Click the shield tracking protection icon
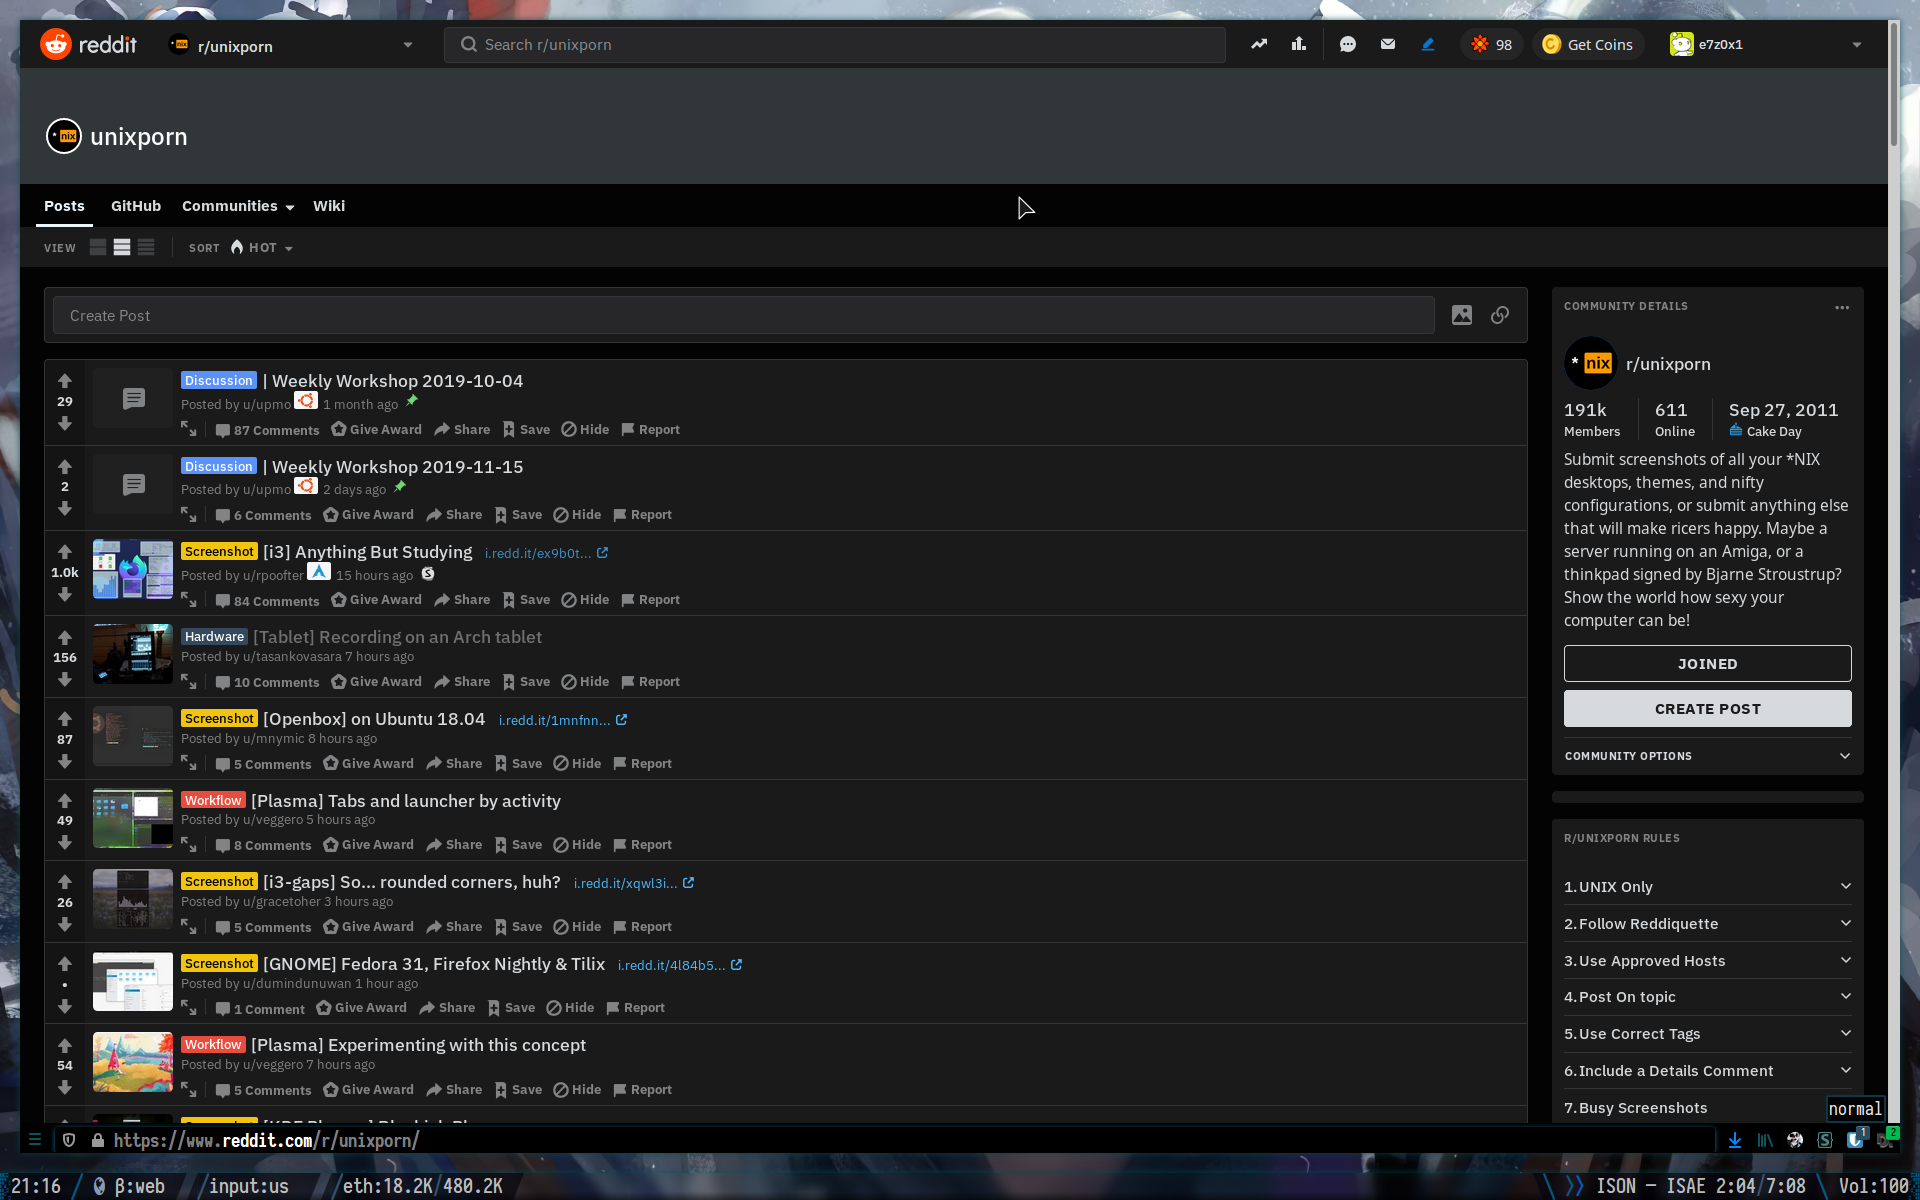 coord(69,1140)
